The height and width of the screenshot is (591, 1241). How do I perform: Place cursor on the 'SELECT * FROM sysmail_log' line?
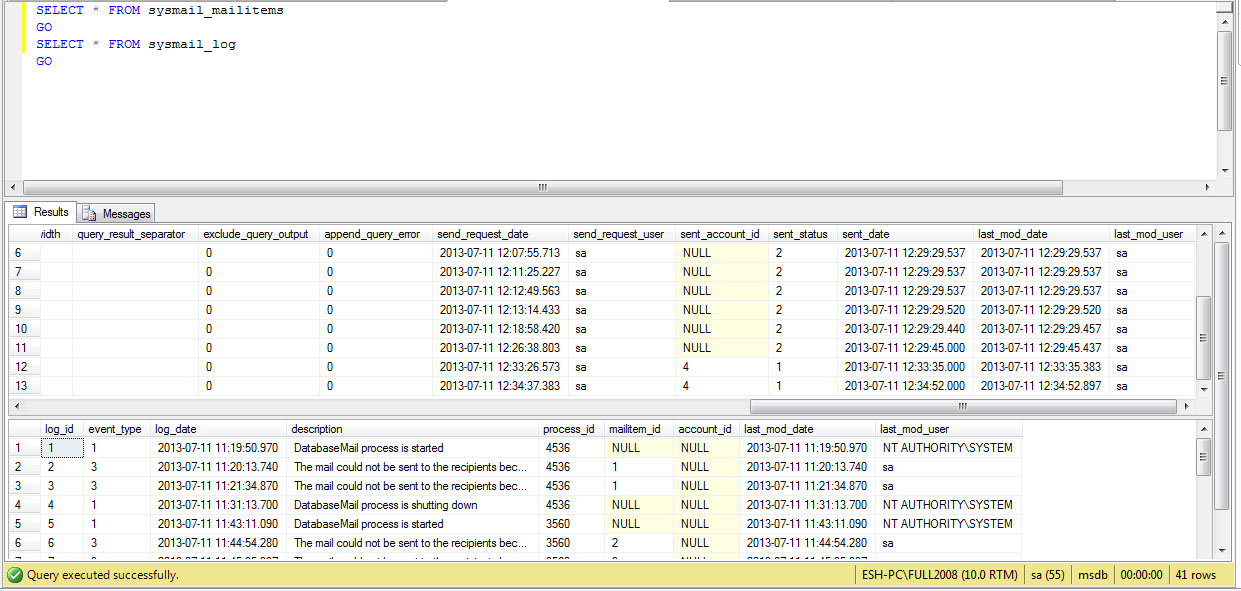[x=136, y=44]
